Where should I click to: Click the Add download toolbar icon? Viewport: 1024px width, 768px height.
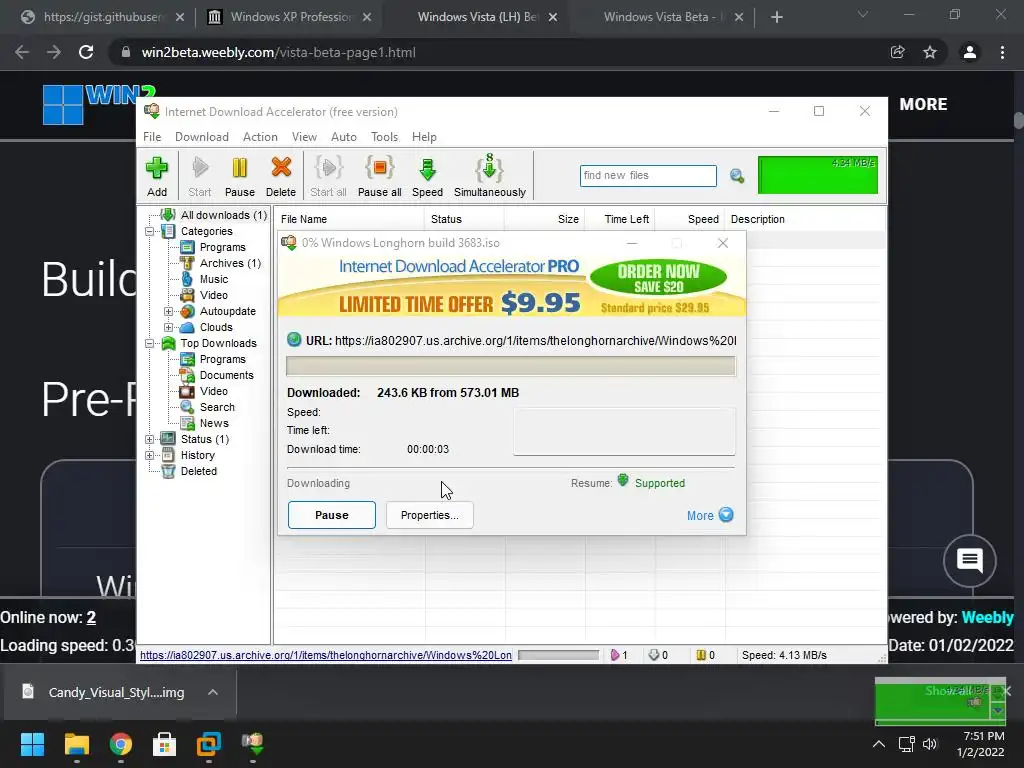157,175
